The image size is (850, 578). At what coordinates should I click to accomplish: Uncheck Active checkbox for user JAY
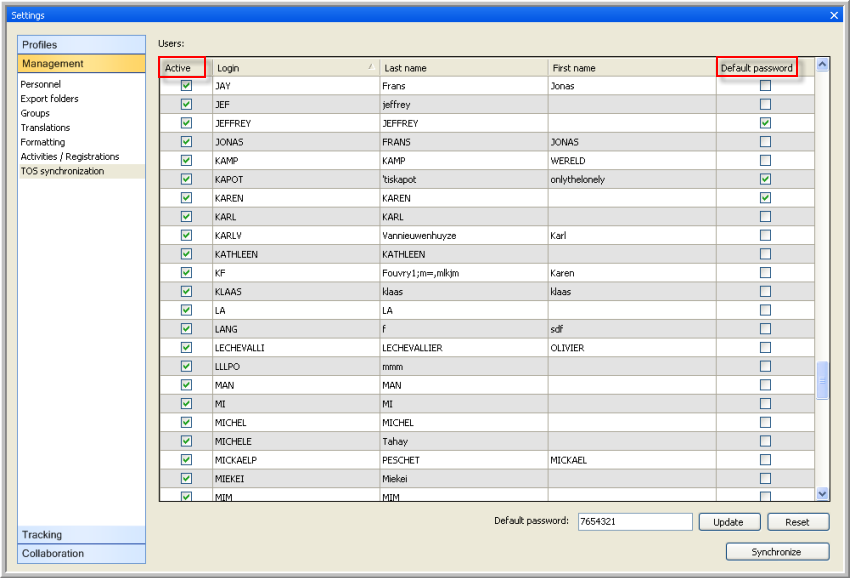coord(186,86)
